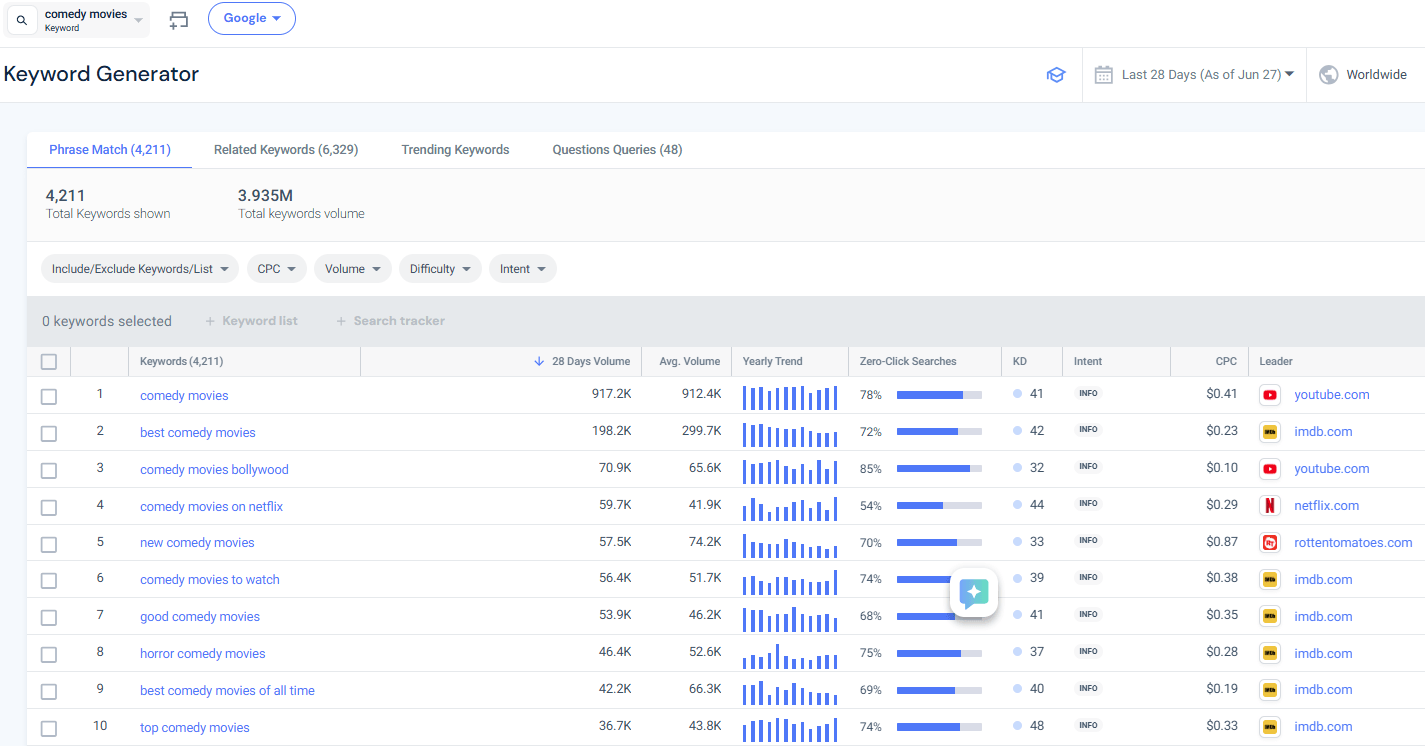This screenshot has width=1425, height=746.
Task: Open the Questions Queries tab
Action: click(617, 150)
